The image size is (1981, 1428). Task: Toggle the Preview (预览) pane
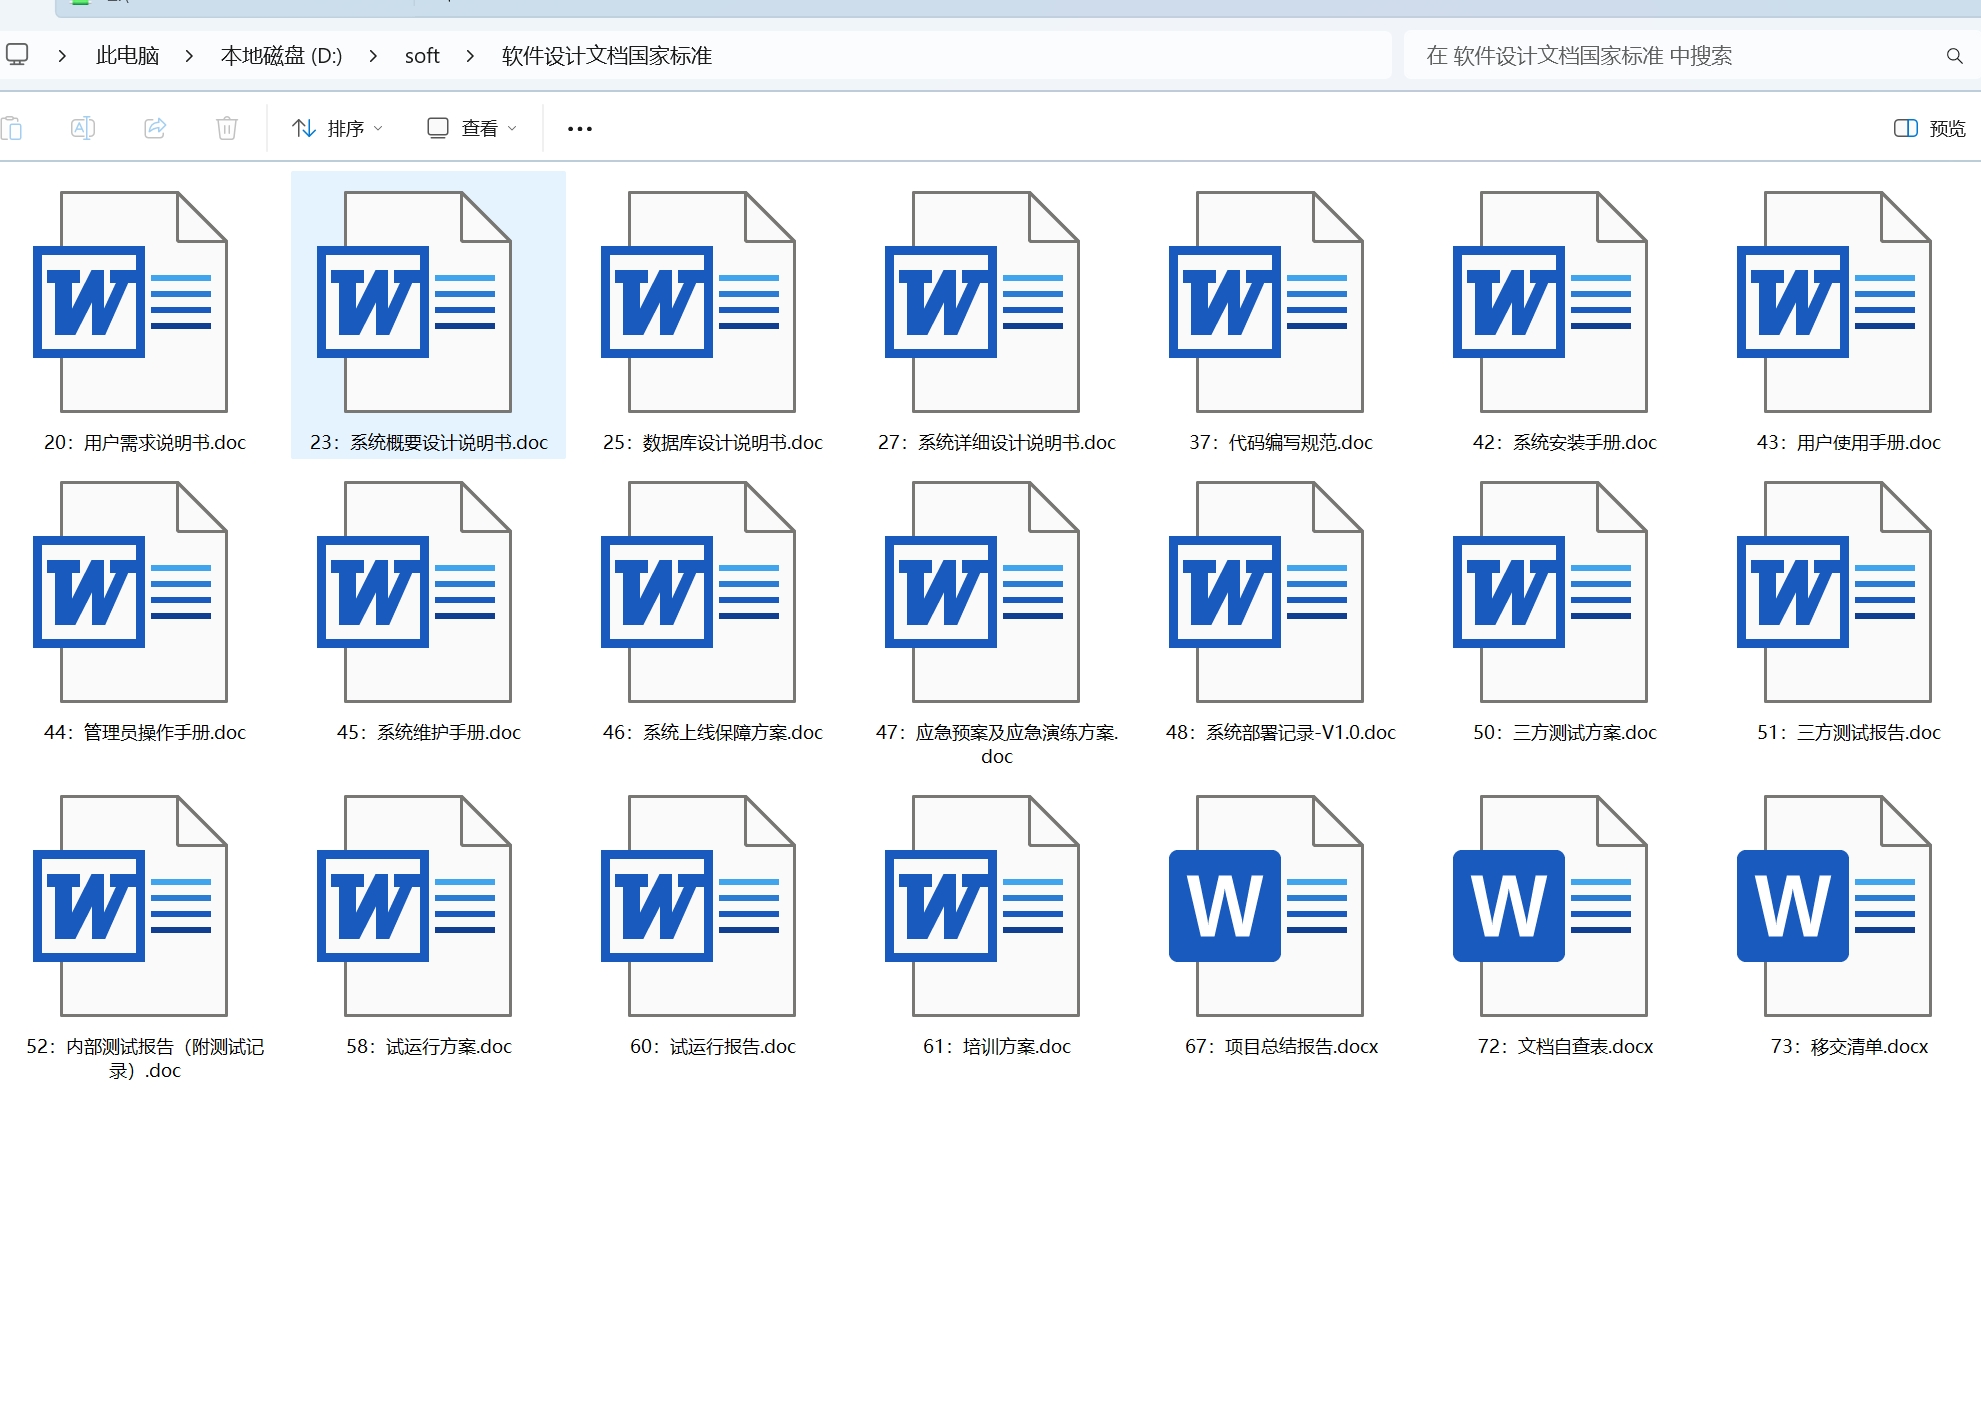[1930, 128]
